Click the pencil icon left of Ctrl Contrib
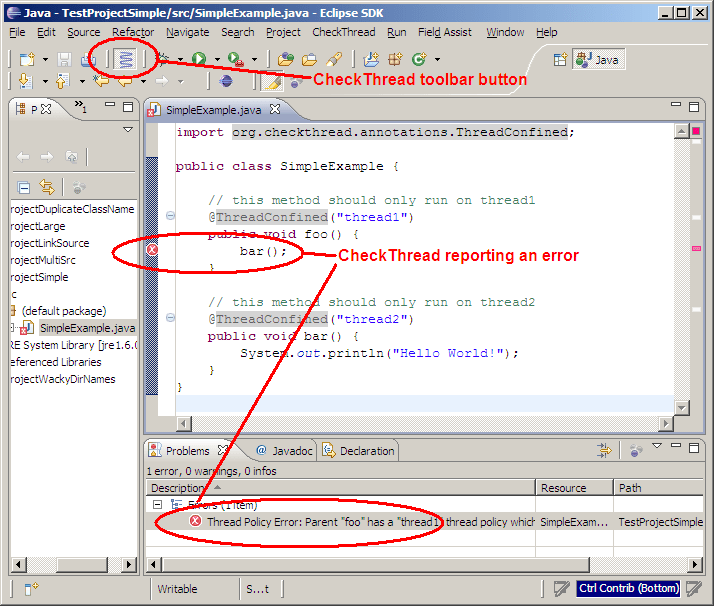The height and width of the screenshot is (606, 714). [561, 588]
